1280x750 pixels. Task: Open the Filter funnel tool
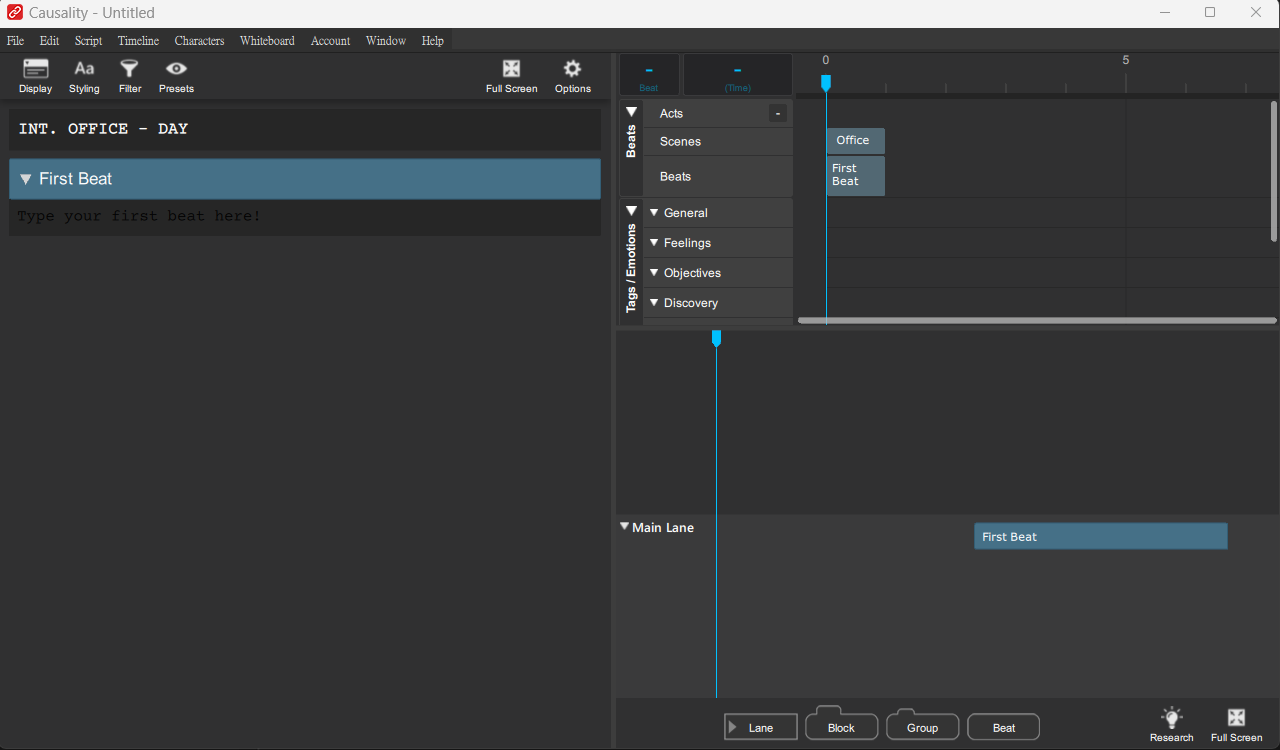tap(130, 76)
